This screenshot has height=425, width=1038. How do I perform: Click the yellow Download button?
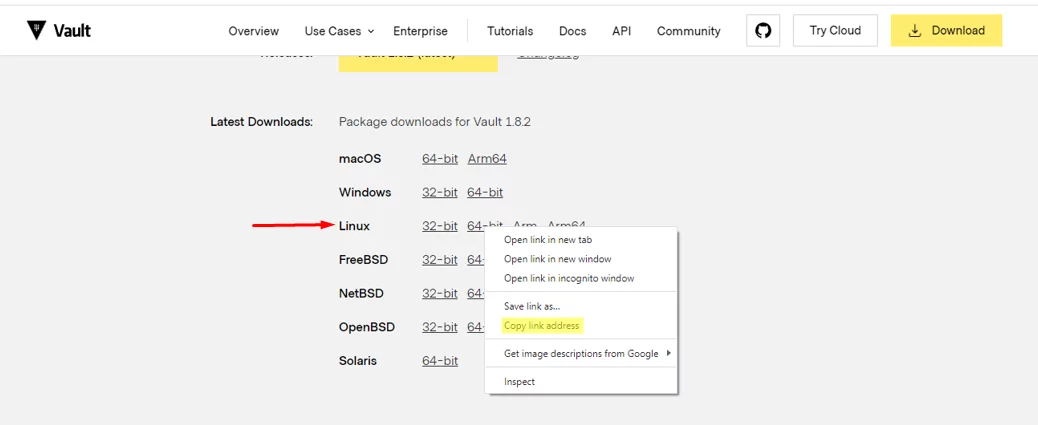coord(946,30)
